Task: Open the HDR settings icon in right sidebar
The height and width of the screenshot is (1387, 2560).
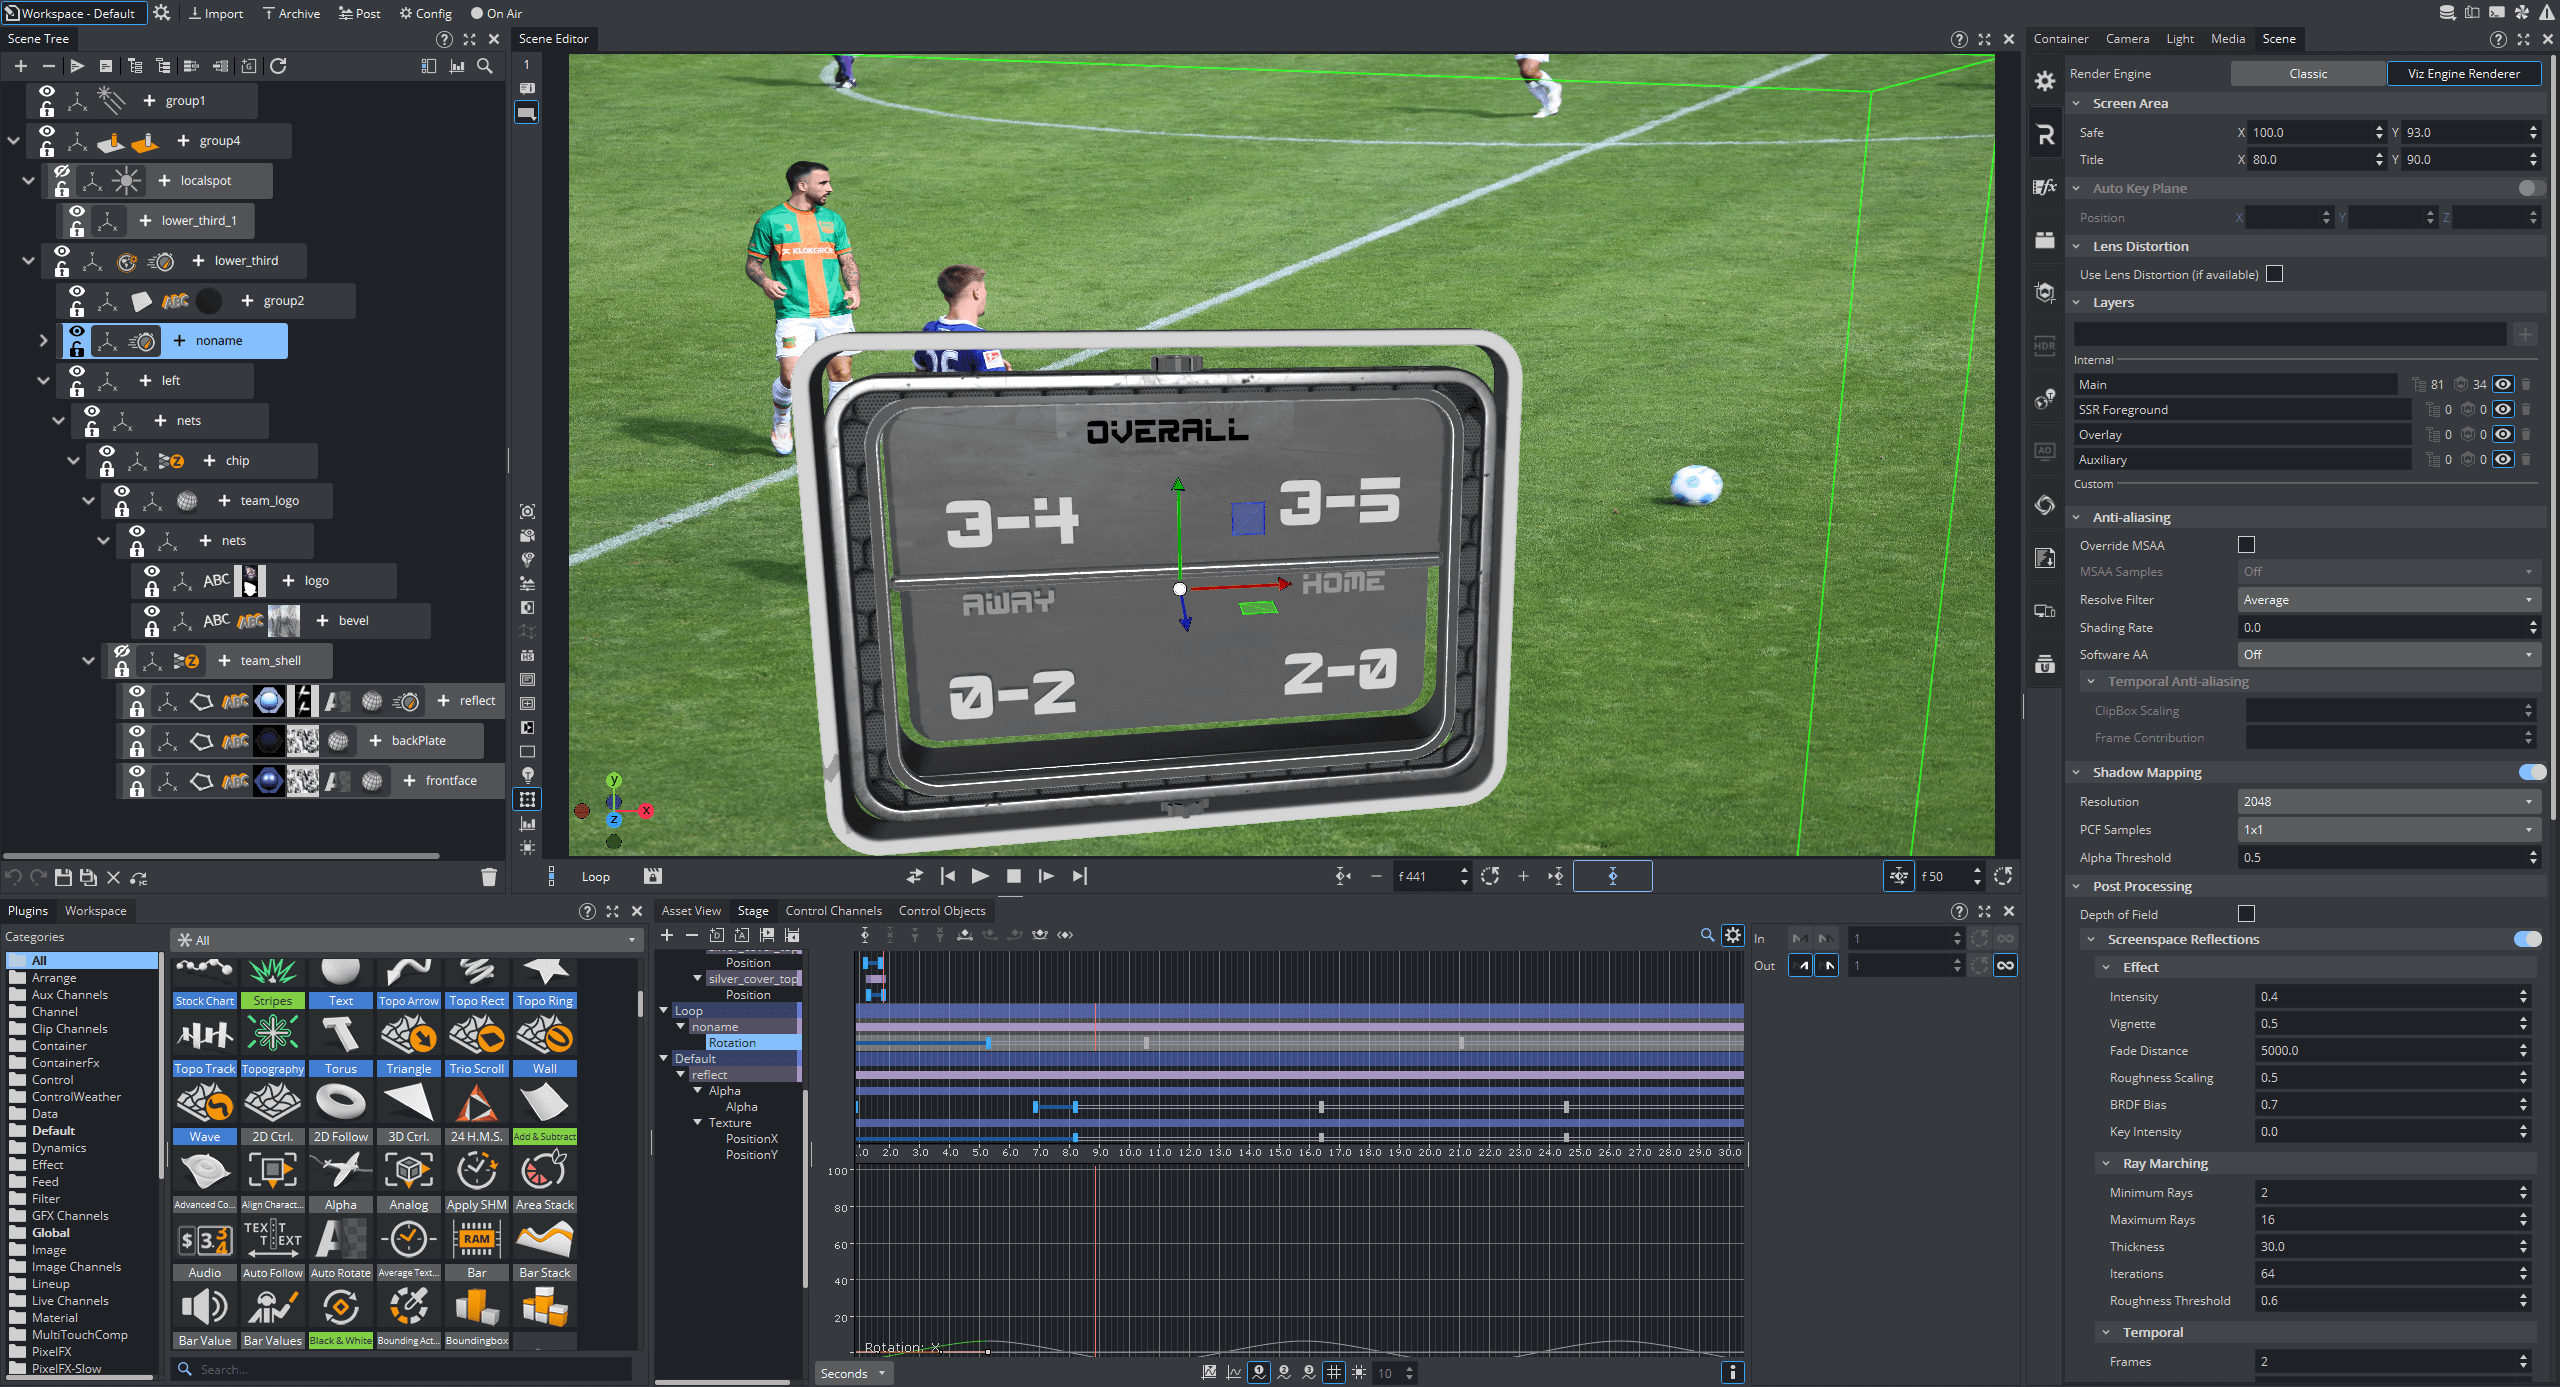Action: [x=2044, y=346]
